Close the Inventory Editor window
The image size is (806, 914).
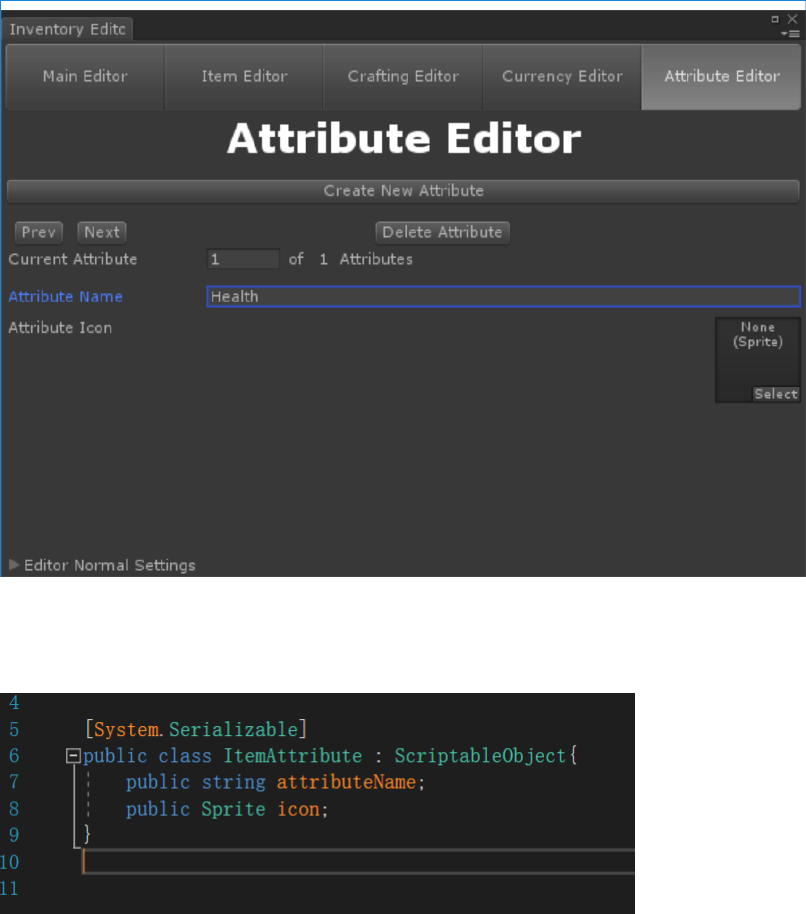793,19
